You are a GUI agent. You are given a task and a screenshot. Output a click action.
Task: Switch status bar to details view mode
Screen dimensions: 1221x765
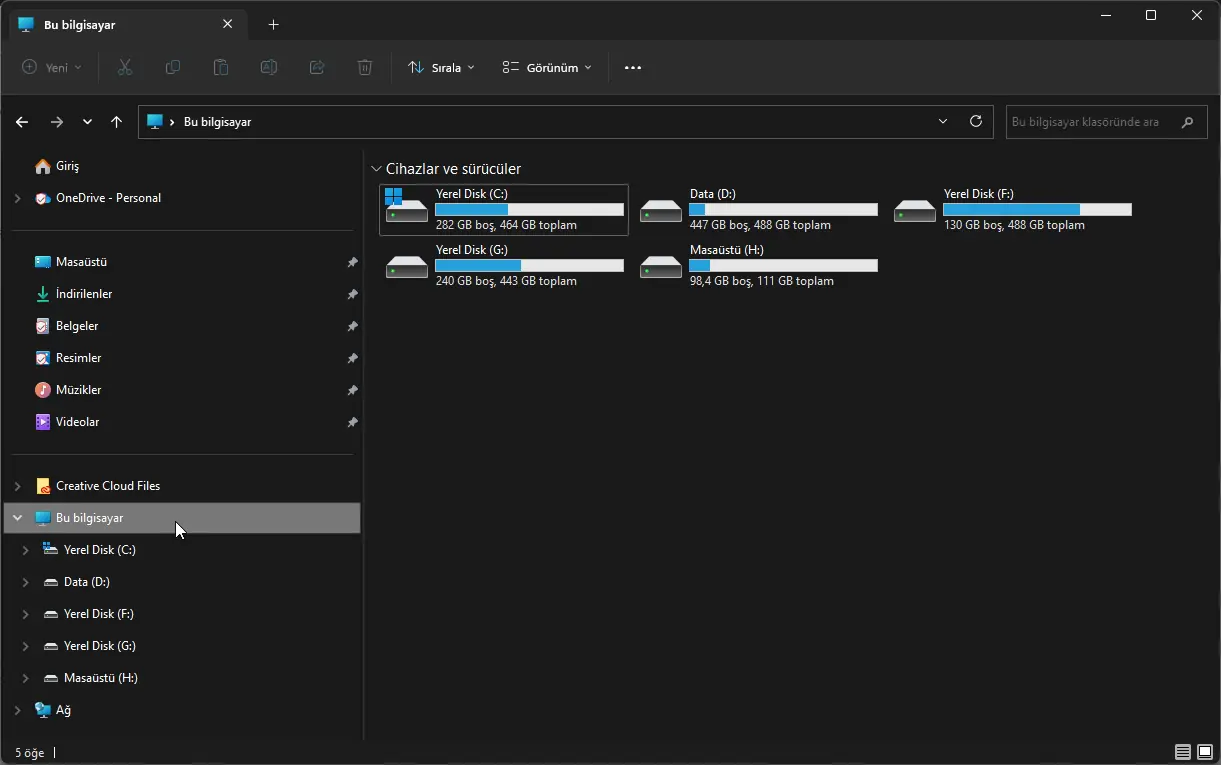[x=1182, y=752]
